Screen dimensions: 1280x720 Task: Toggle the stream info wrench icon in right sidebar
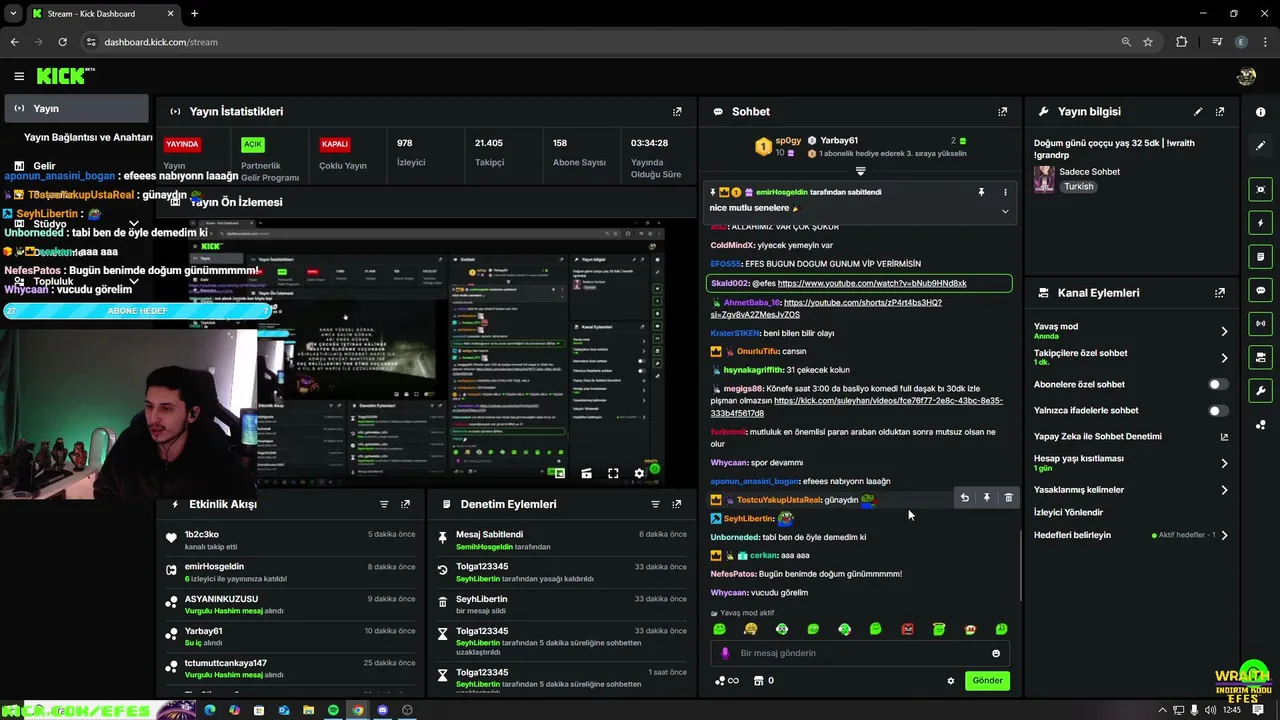point(1260,391)
